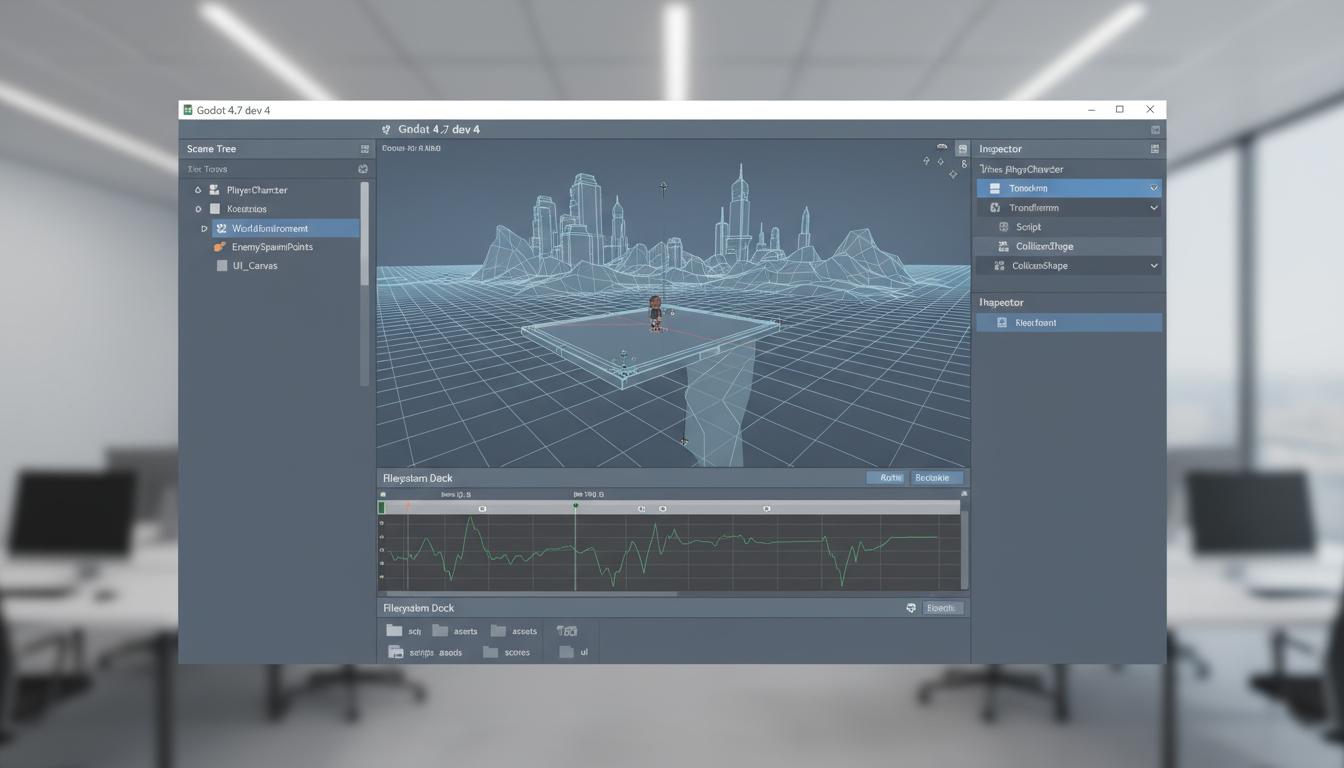Expand the CollisionShape property dropdown
Screen dimensions: 1344x768
[1154, 265]
